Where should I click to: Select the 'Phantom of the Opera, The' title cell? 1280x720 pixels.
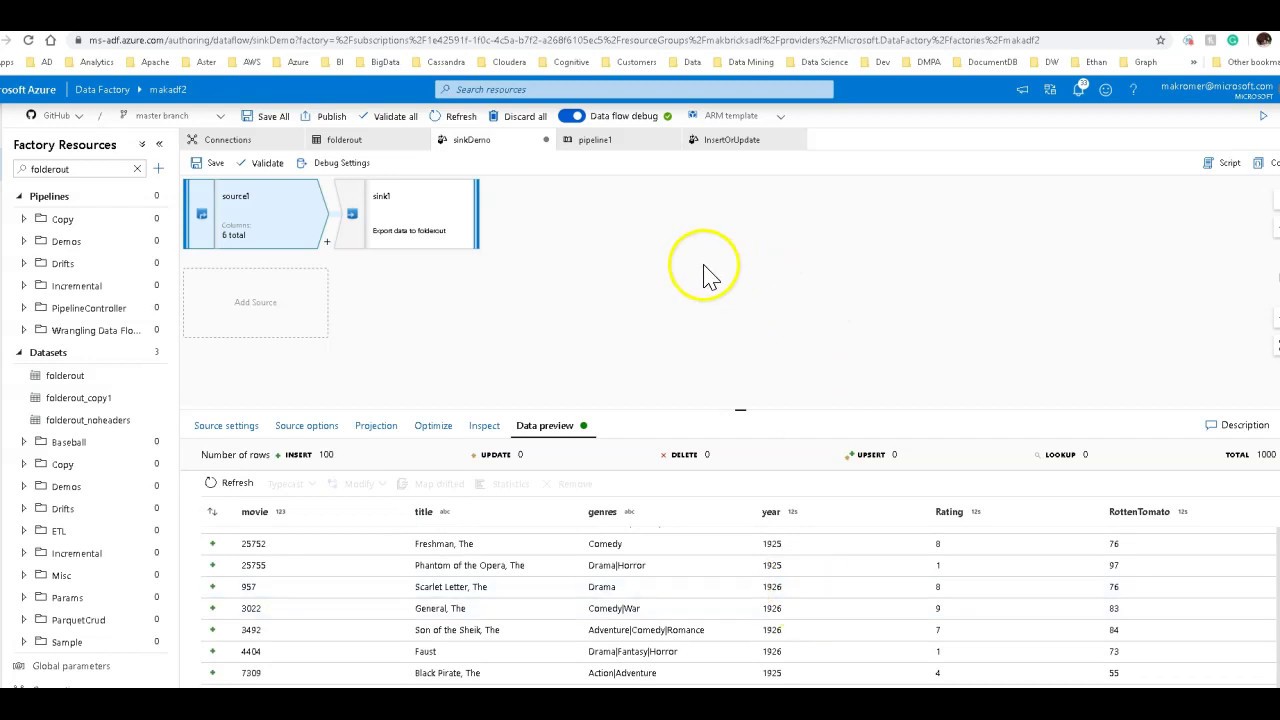point(469,566)
